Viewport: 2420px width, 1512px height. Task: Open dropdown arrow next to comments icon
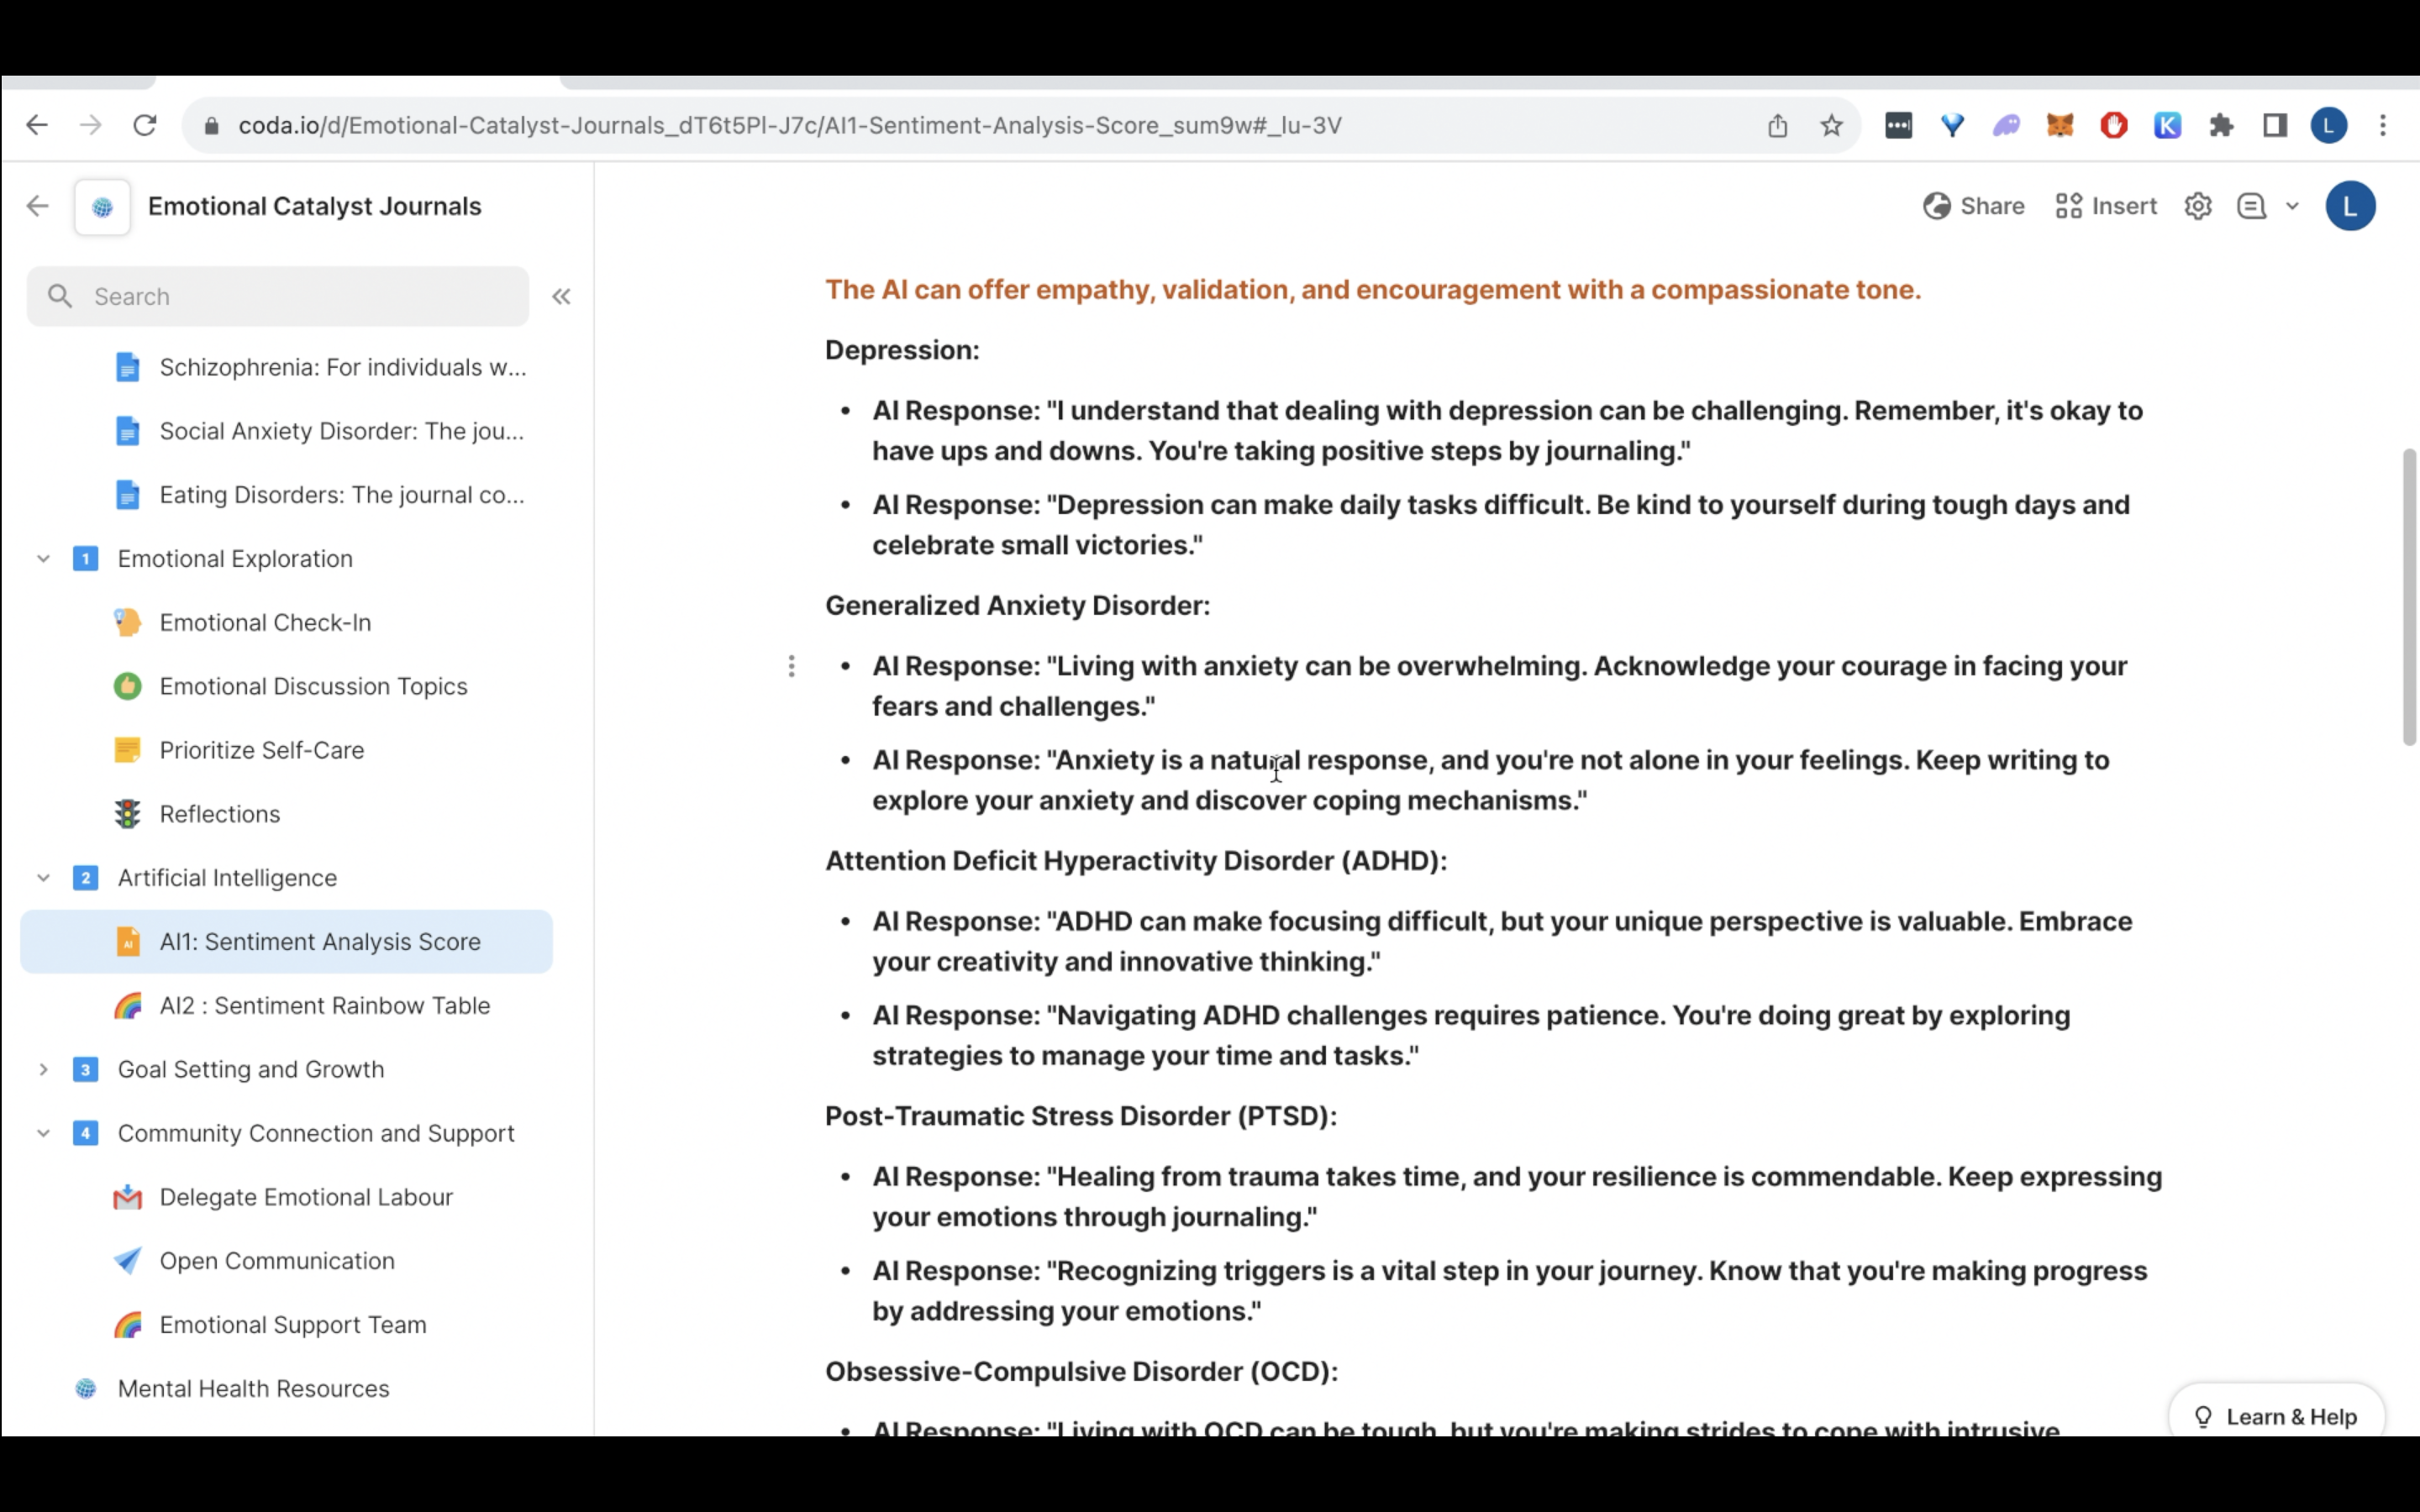click(x=2292, y=206)
